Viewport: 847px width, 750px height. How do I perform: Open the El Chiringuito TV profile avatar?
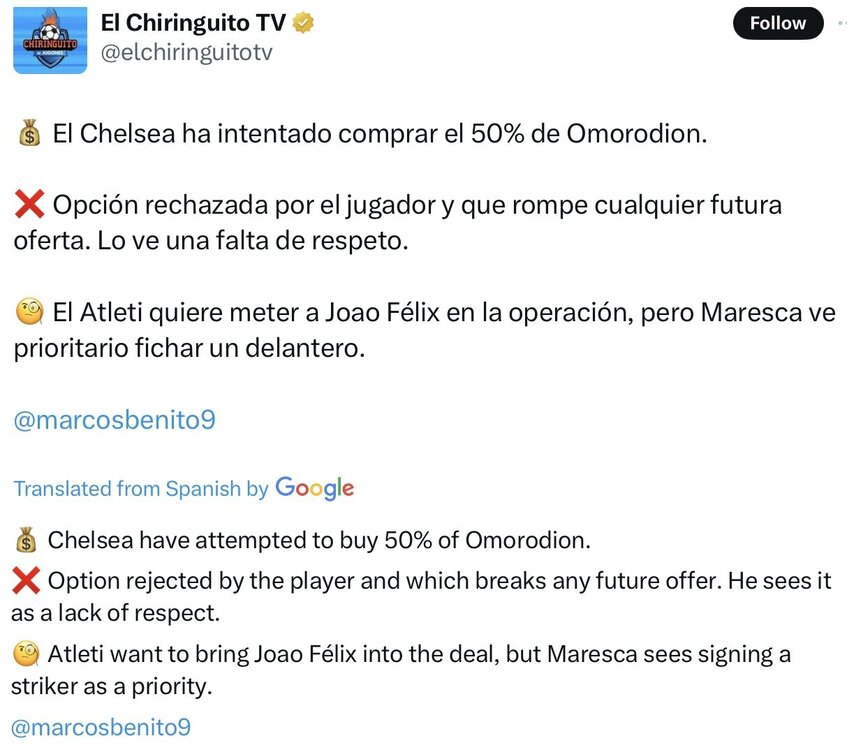click(x=50, y=41)
